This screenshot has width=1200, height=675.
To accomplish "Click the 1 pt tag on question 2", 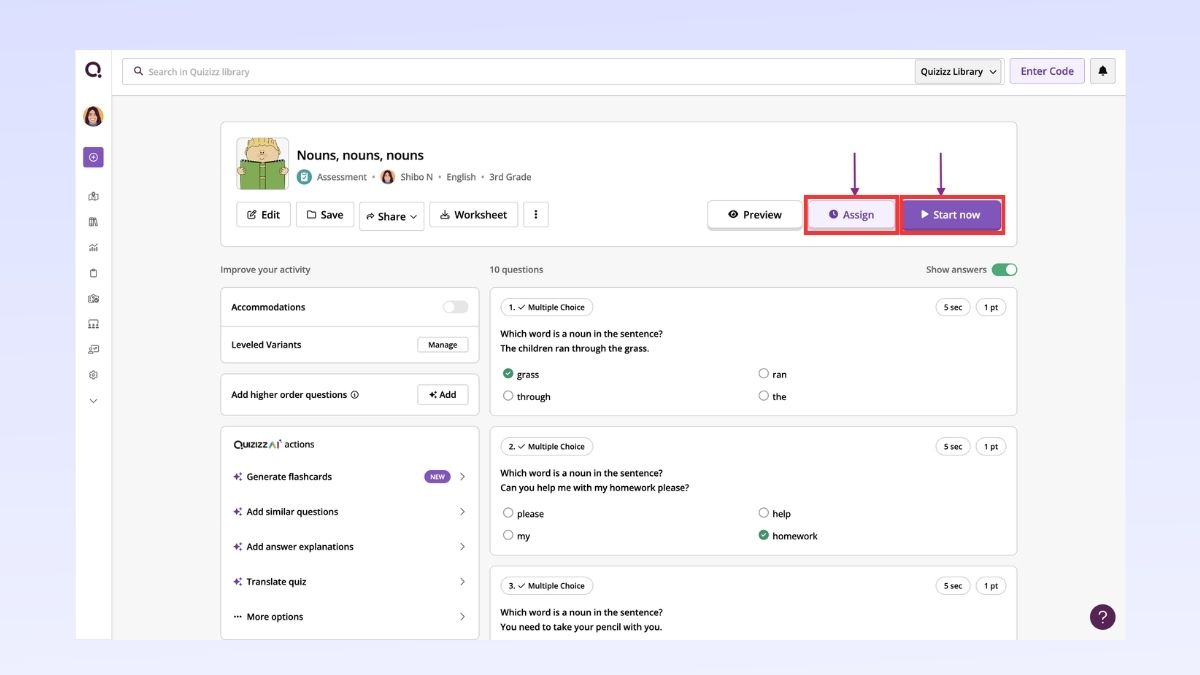I will coord(991,447).
